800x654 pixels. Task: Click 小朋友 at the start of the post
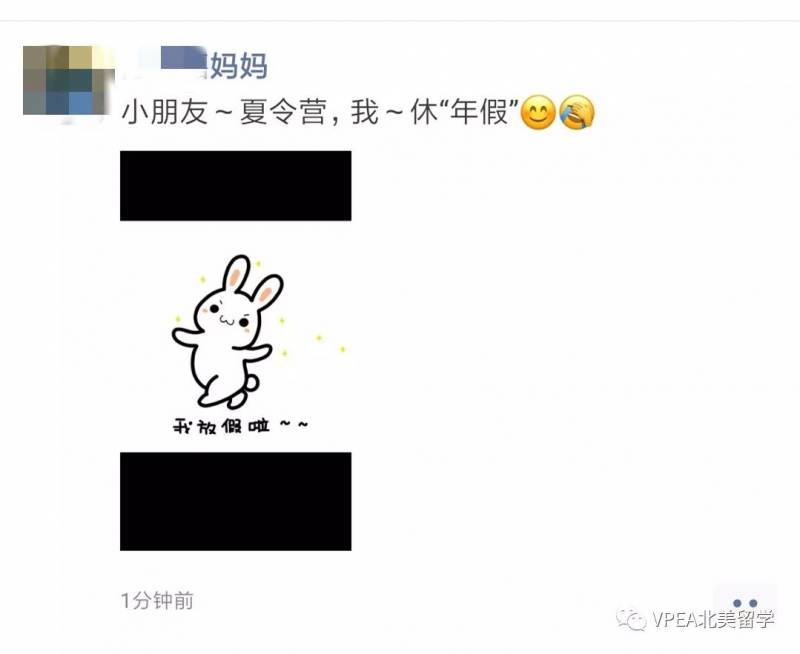click(165, 112)
